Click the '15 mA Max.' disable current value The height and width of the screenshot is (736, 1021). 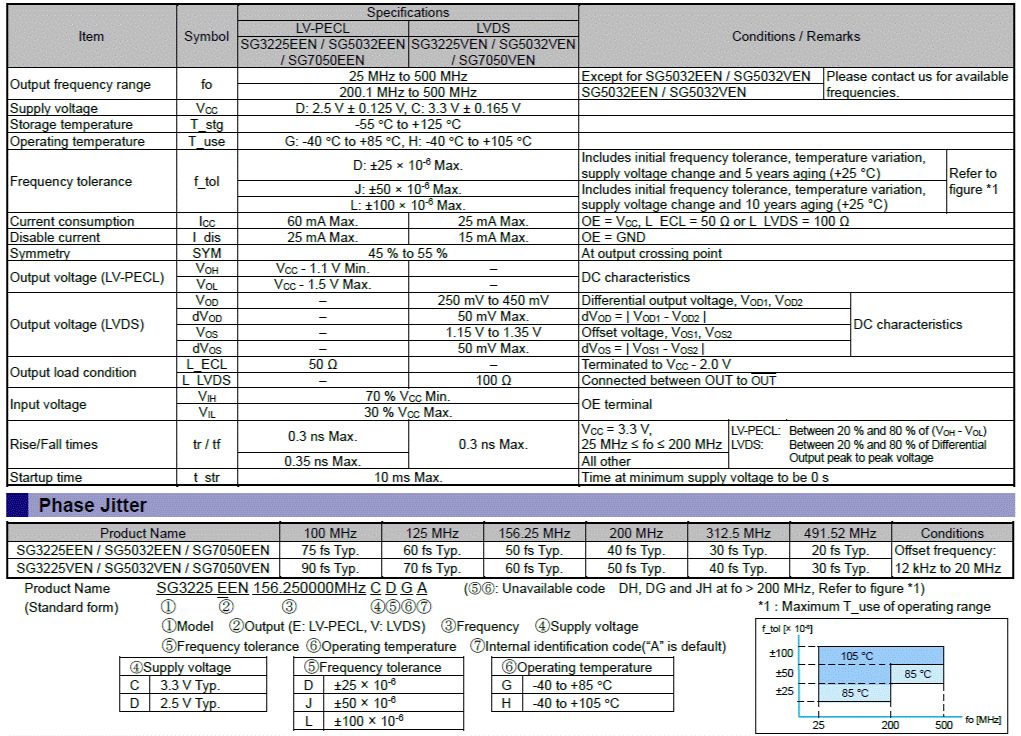coord(493,237)
